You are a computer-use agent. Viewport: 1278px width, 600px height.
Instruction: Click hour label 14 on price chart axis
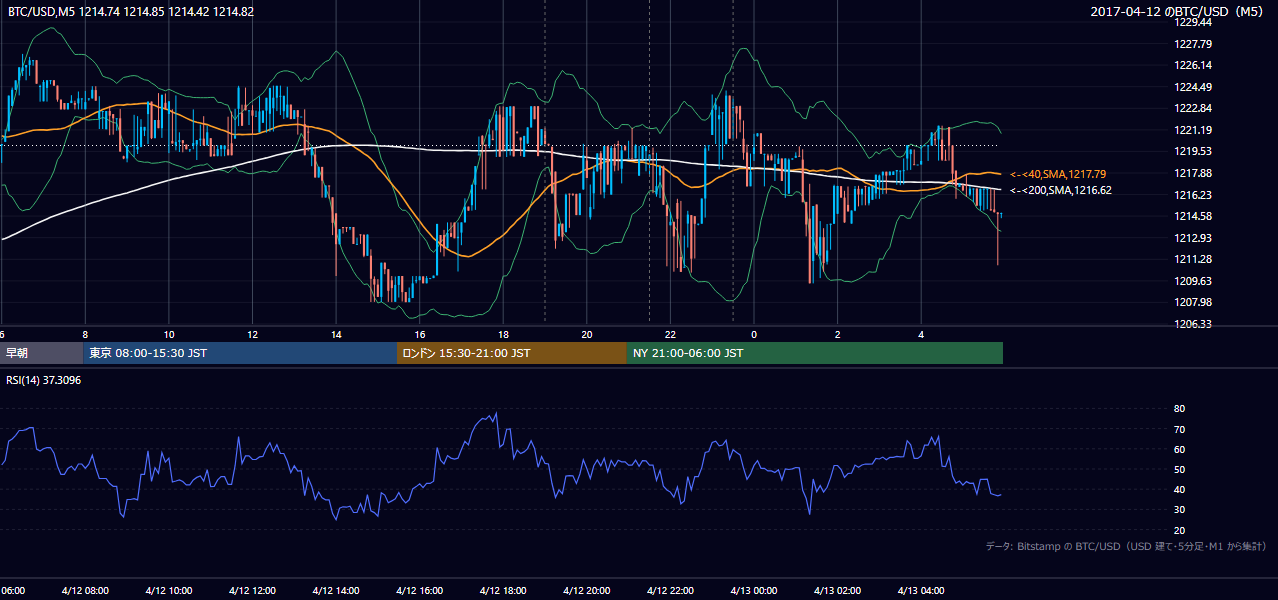point(336,334)
